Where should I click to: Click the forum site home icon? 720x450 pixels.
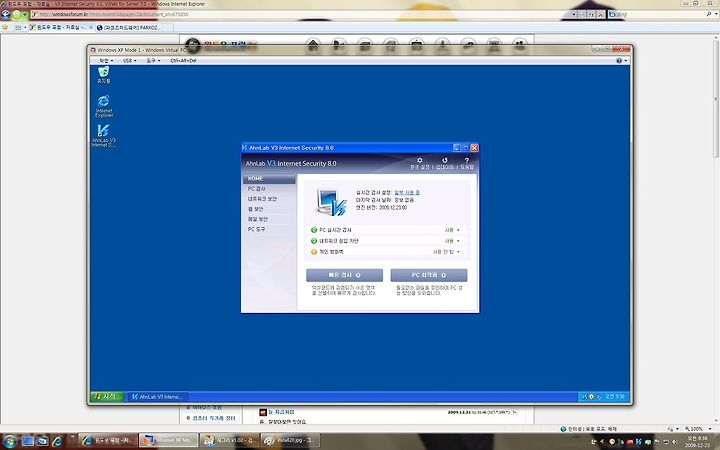point(313,45)
